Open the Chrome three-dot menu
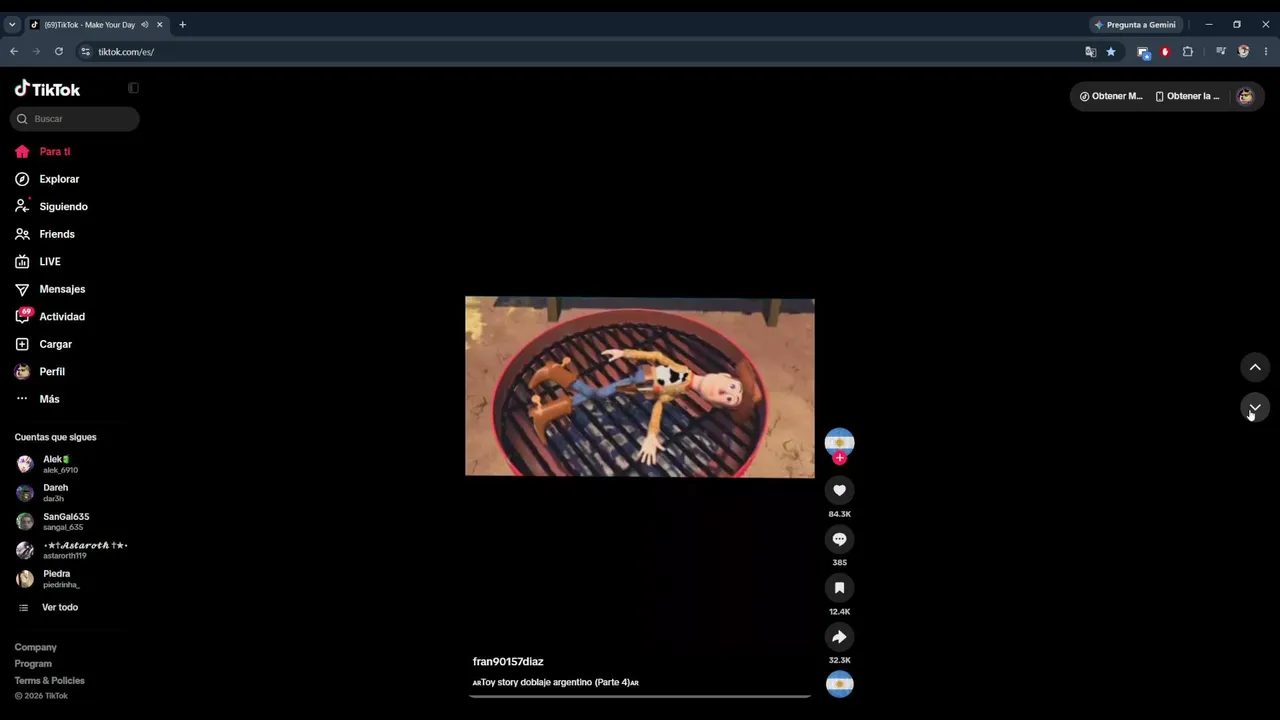This screenshot has width=1280, height=720. [x=1266, y=52]
